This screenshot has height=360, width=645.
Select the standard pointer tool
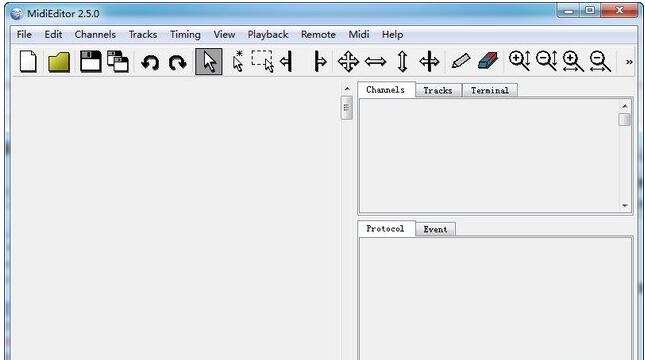209,62
